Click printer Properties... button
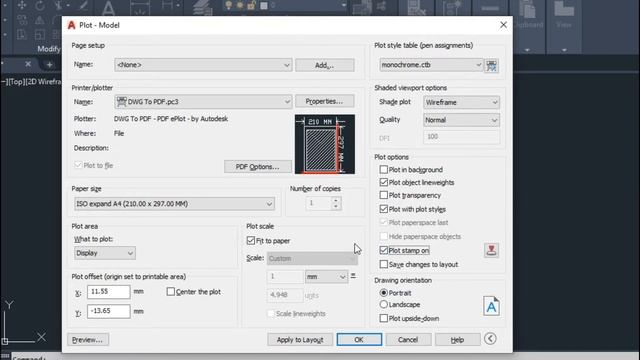This screenshot has width=640, height=360. [324, 101]
